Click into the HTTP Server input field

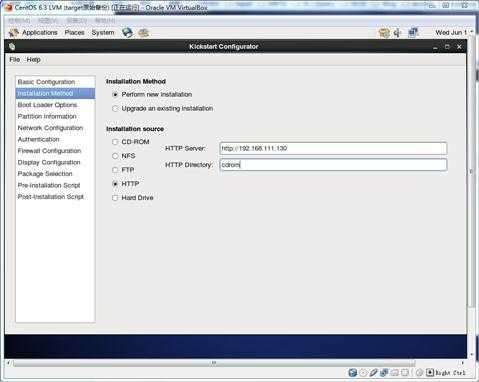coord(333,148)
